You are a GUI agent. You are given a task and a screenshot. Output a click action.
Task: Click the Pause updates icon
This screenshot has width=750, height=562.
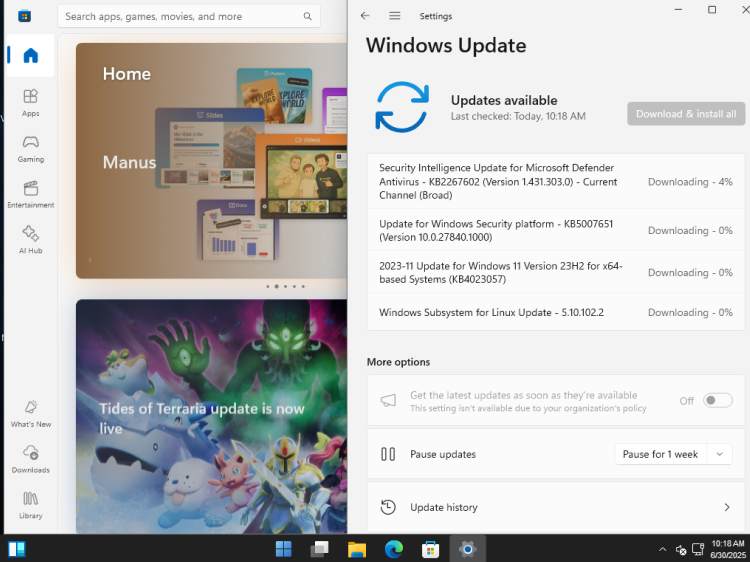(388, 454)
